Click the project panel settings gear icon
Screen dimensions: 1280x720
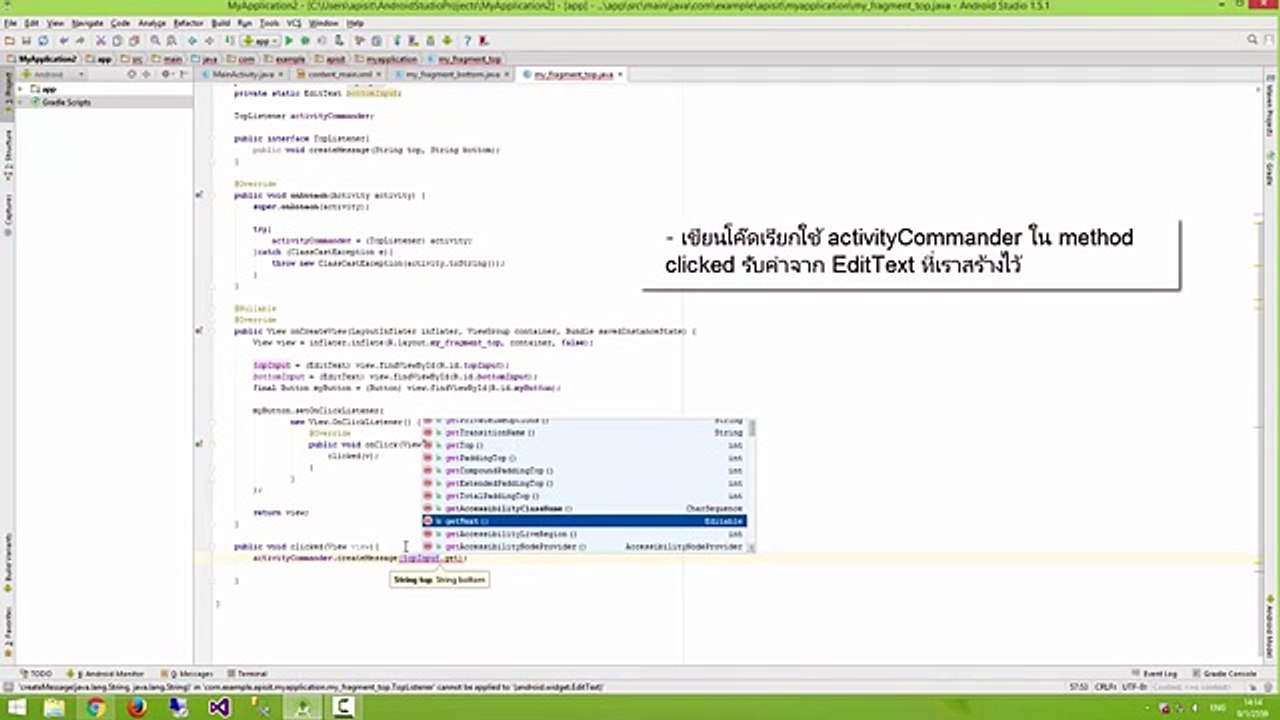[165, 74]
